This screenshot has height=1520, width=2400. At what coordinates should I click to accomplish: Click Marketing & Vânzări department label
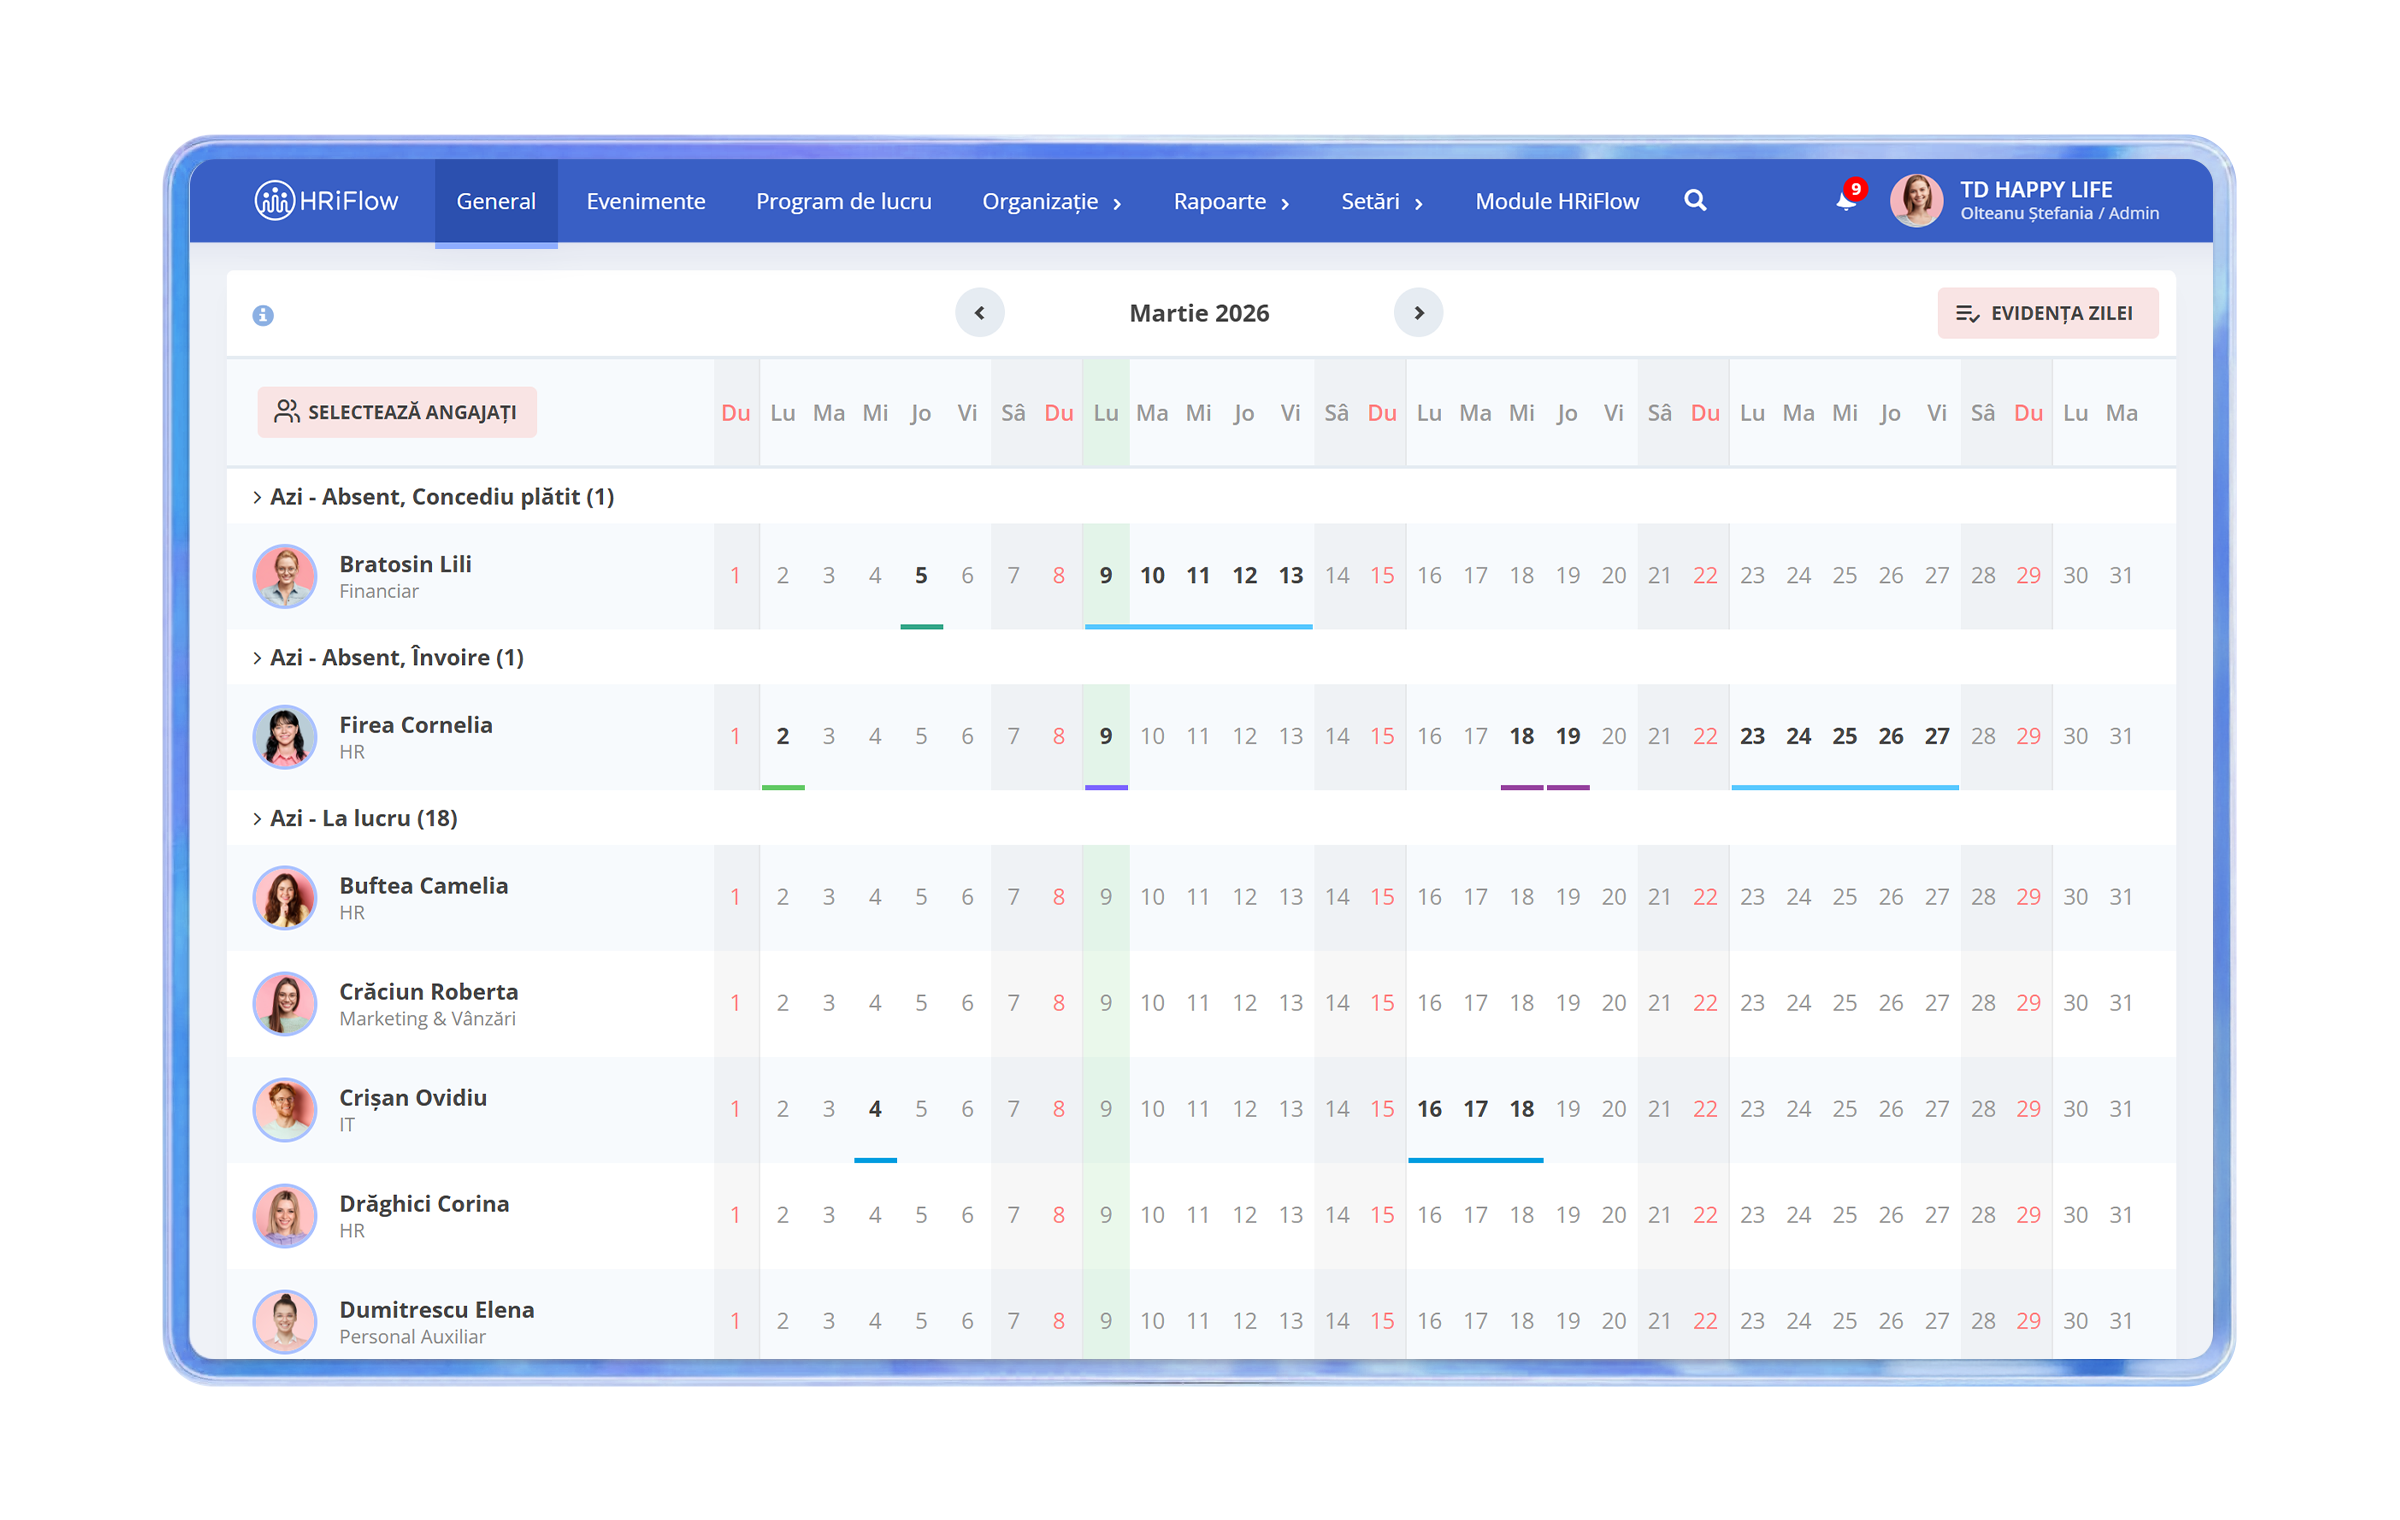pyautogui.click(x=427, y=1019)
